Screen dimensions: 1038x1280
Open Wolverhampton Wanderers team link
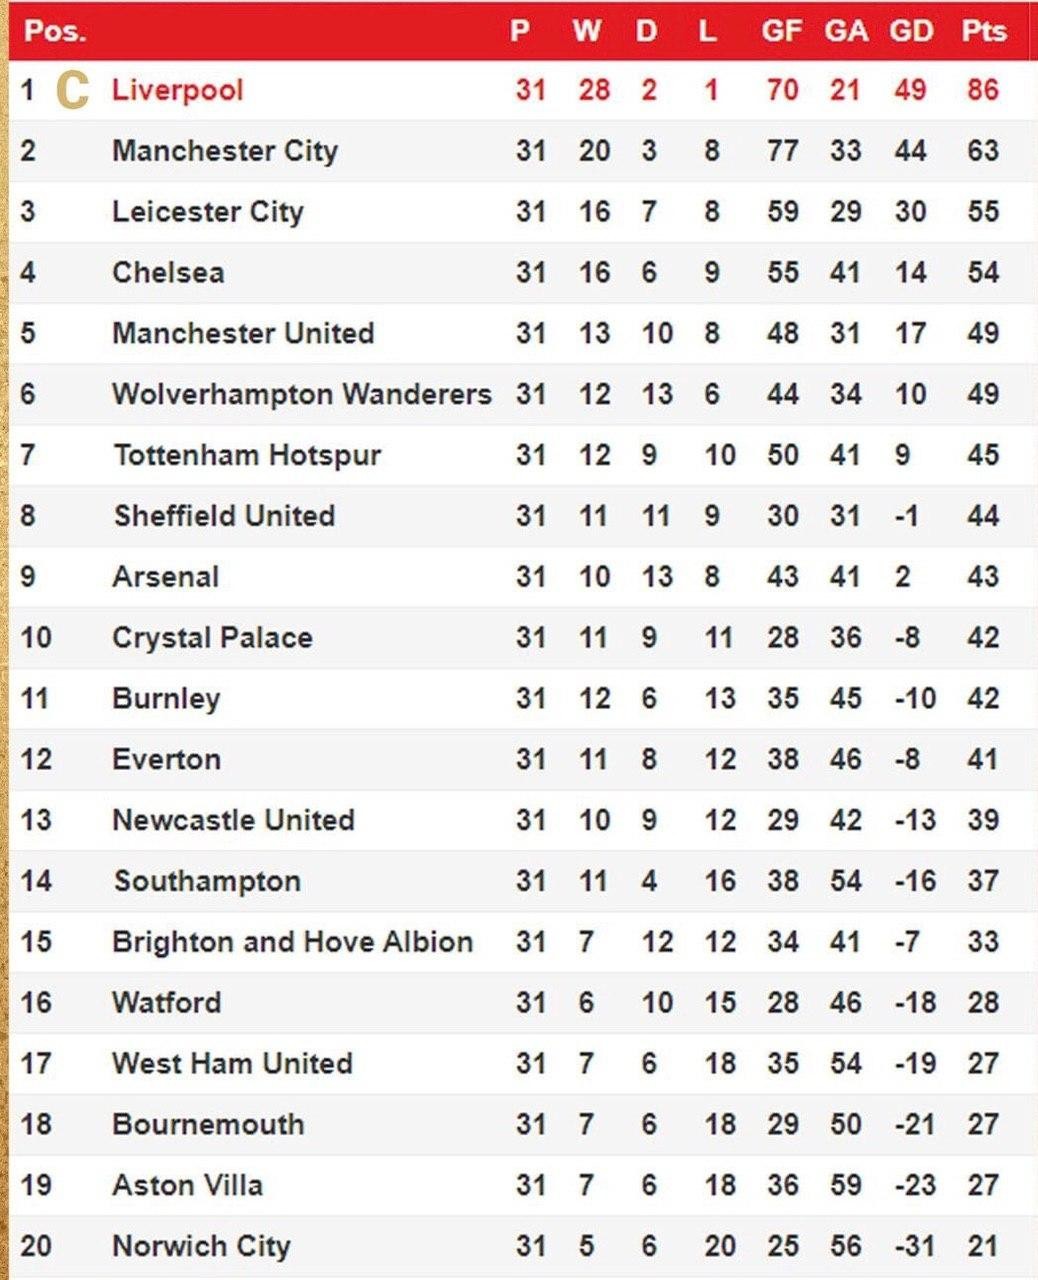tap(301, 394)
